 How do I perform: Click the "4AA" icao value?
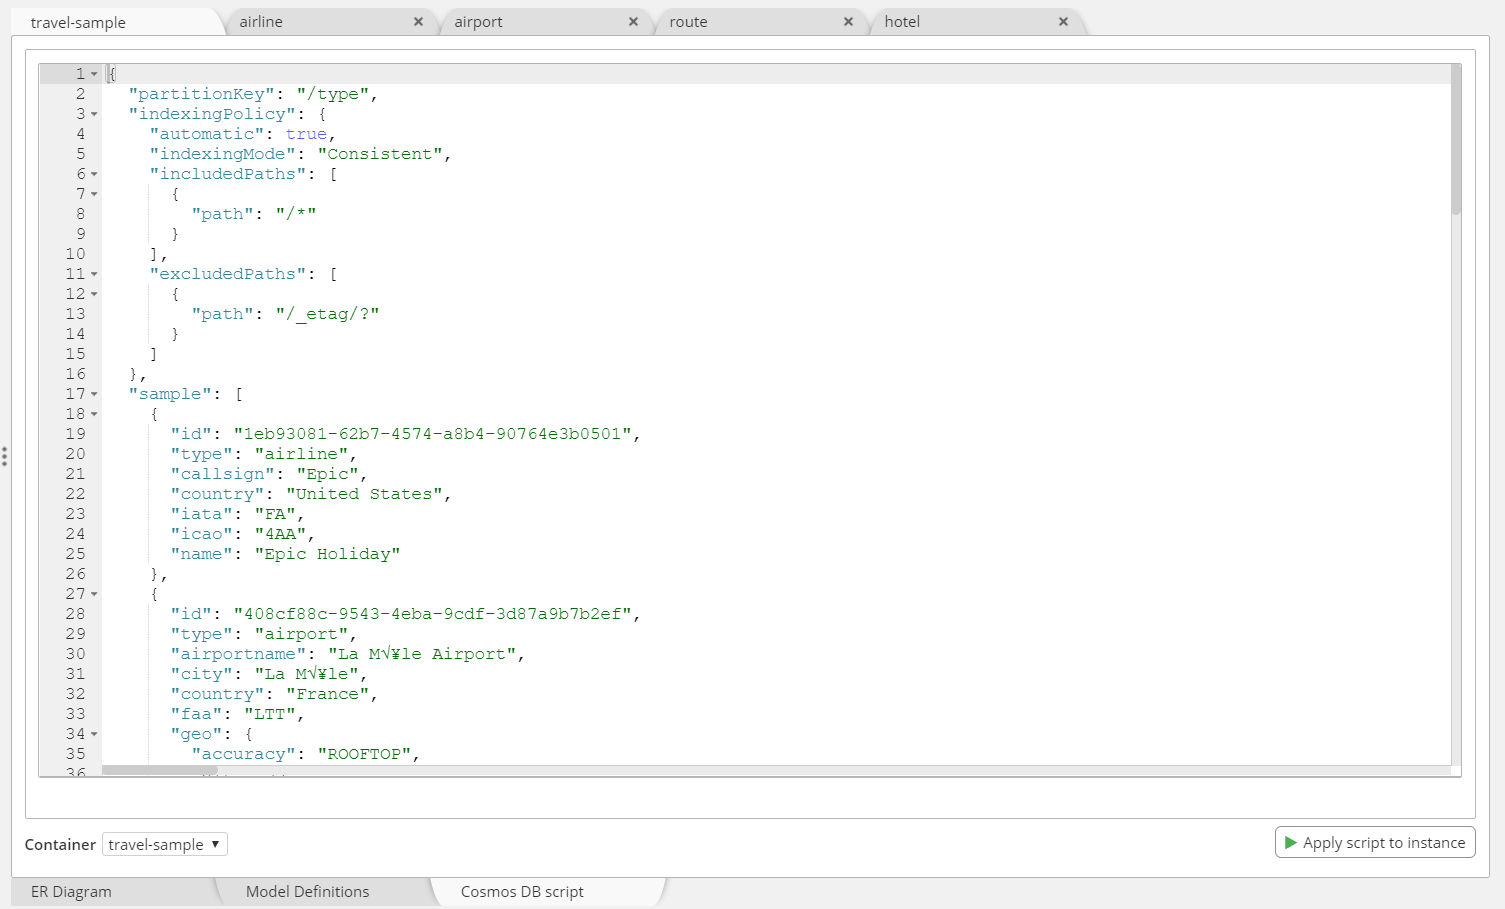coord(280,534)
